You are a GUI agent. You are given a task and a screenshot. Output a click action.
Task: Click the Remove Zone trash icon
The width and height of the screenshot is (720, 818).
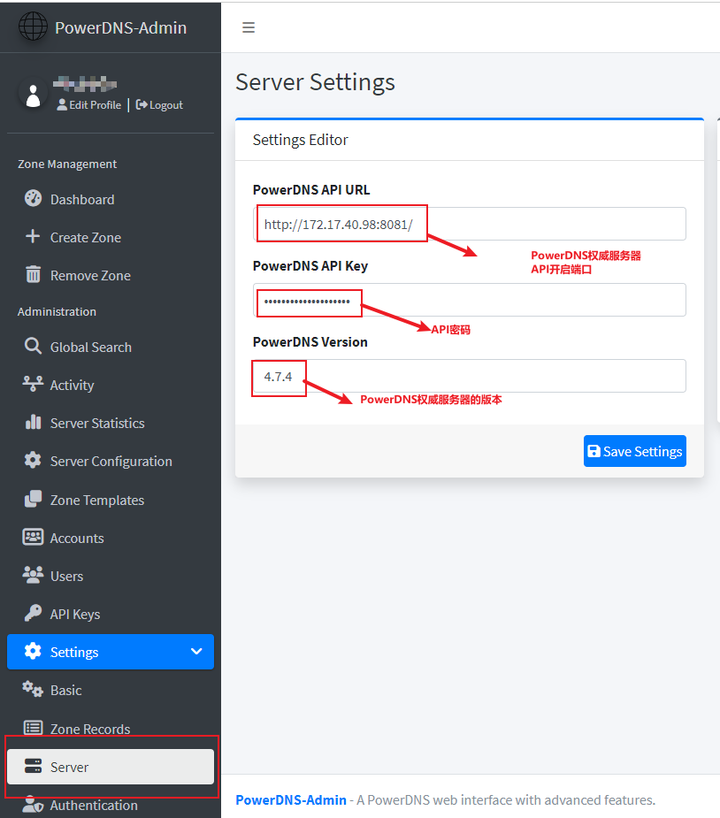tap(33, 274)
